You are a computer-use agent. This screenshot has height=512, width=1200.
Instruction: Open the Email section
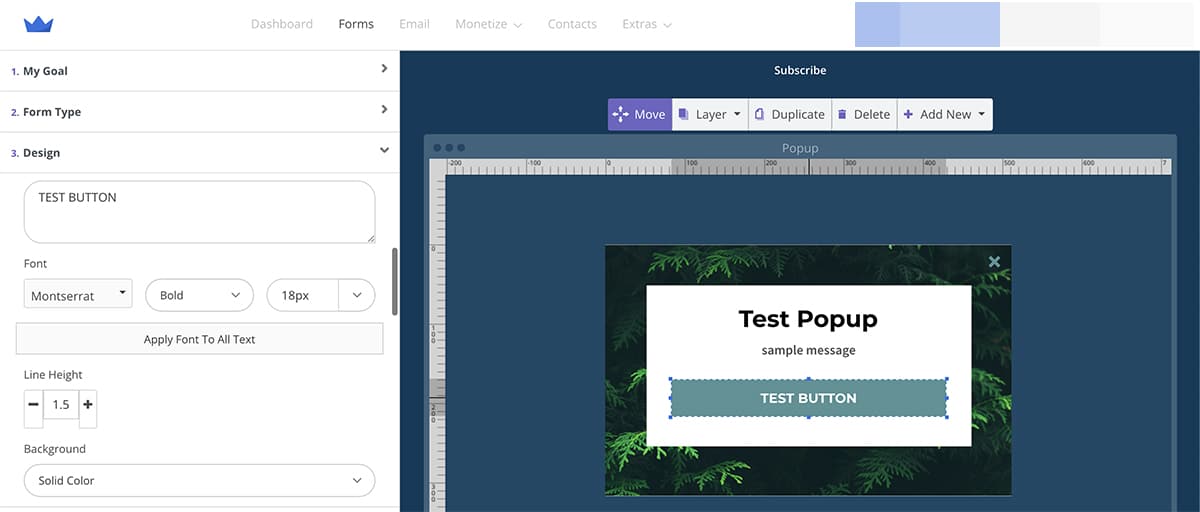click(x=414, y=24)
